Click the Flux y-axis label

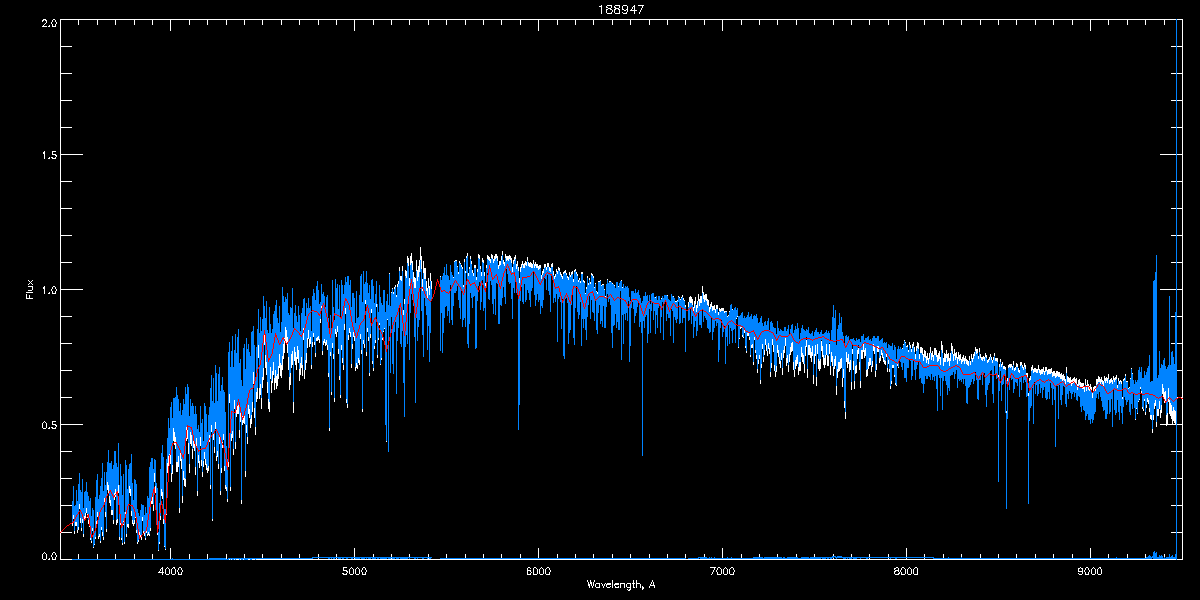pos(29,289)
